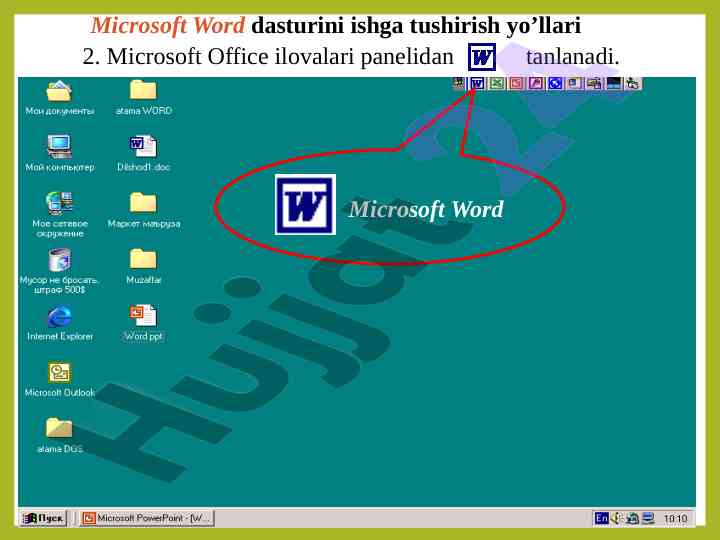Switch to Microsoft PowerPoint taskbar button
This screenshot has height=540, width=720.
click(x=147, y=518)
